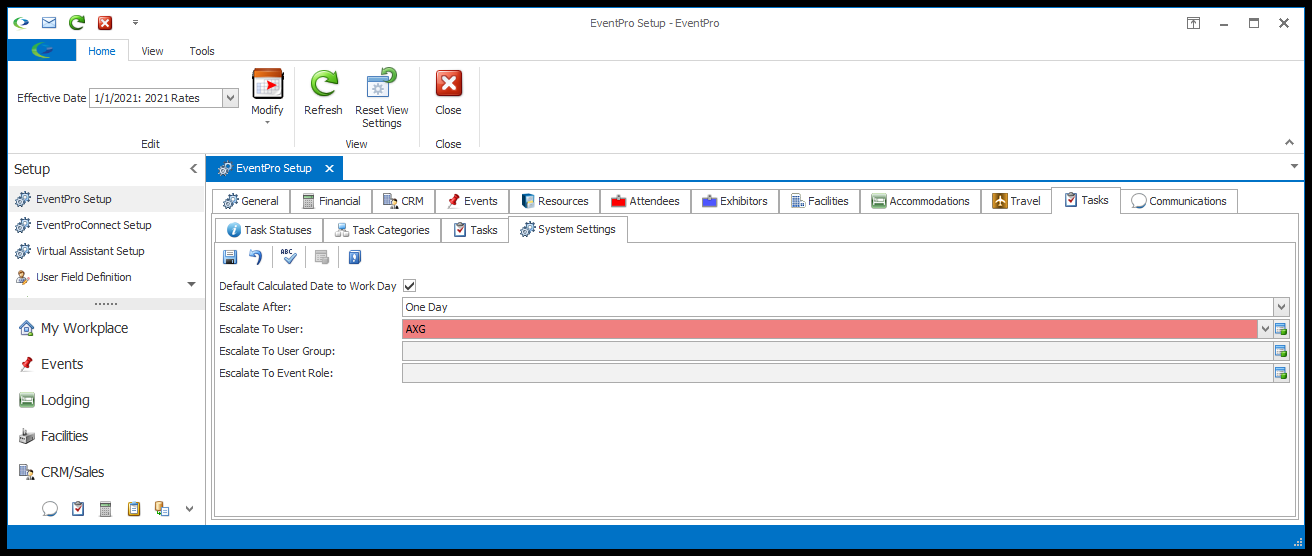
Task: Open the Facilities navigation group
Action: [104, 436]
